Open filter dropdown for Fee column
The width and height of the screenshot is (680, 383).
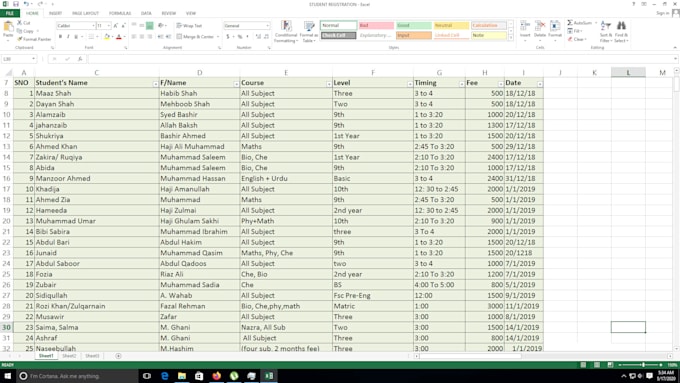click(500, 84)
